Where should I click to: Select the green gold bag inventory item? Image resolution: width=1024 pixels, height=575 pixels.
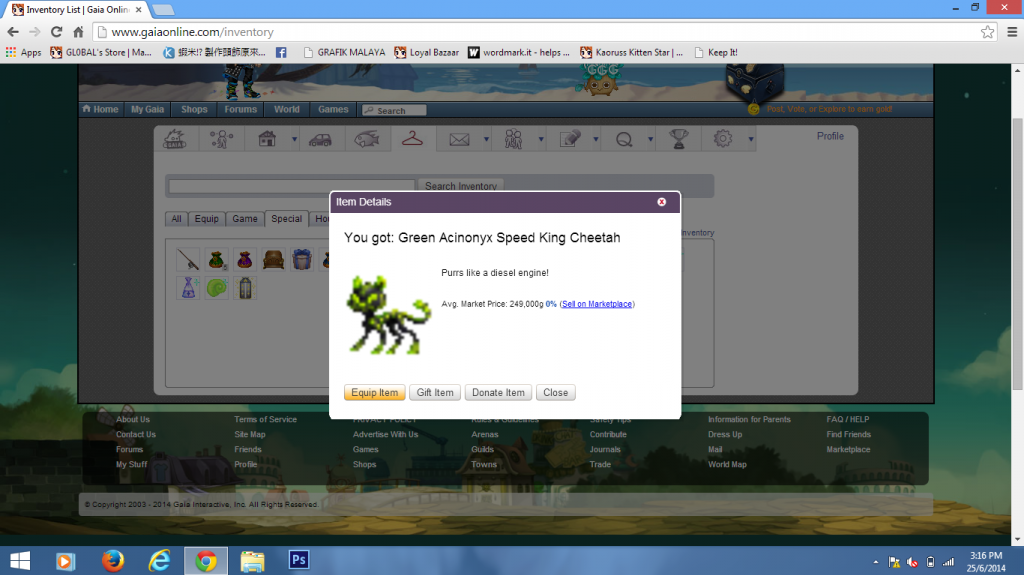pyautogui.click(x=217, y=259)
